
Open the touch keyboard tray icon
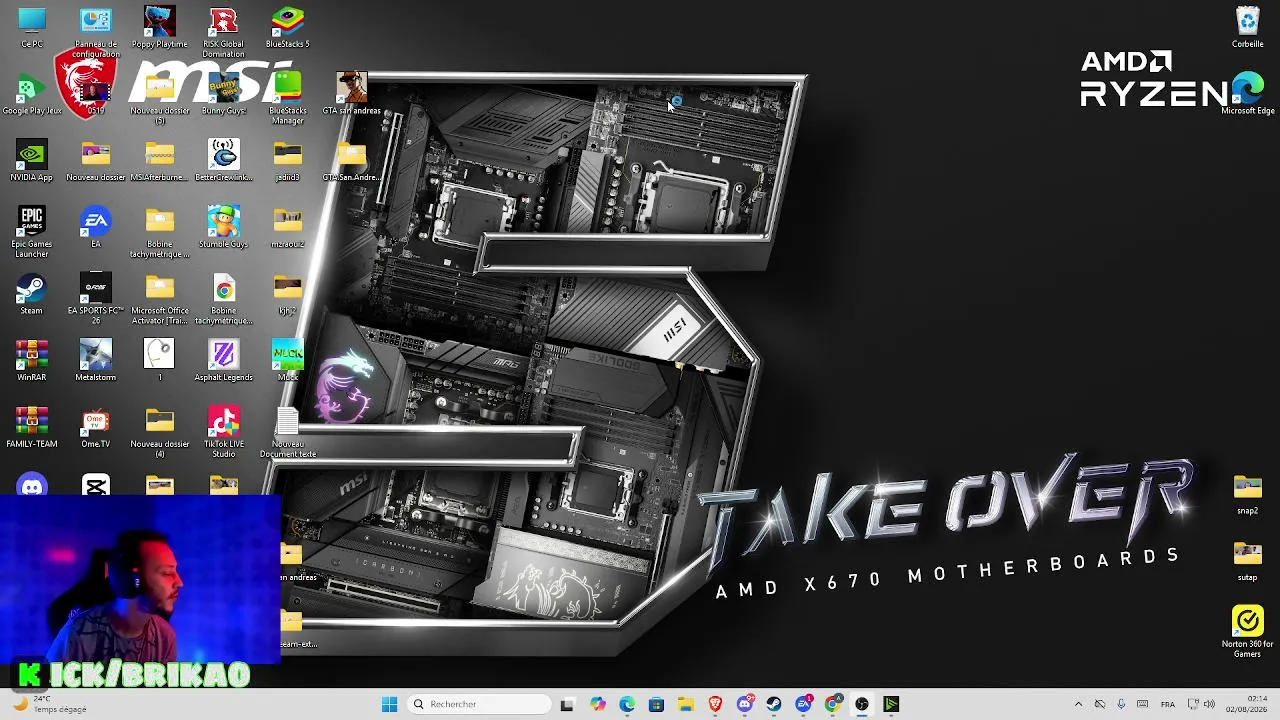pos(1142,704)
